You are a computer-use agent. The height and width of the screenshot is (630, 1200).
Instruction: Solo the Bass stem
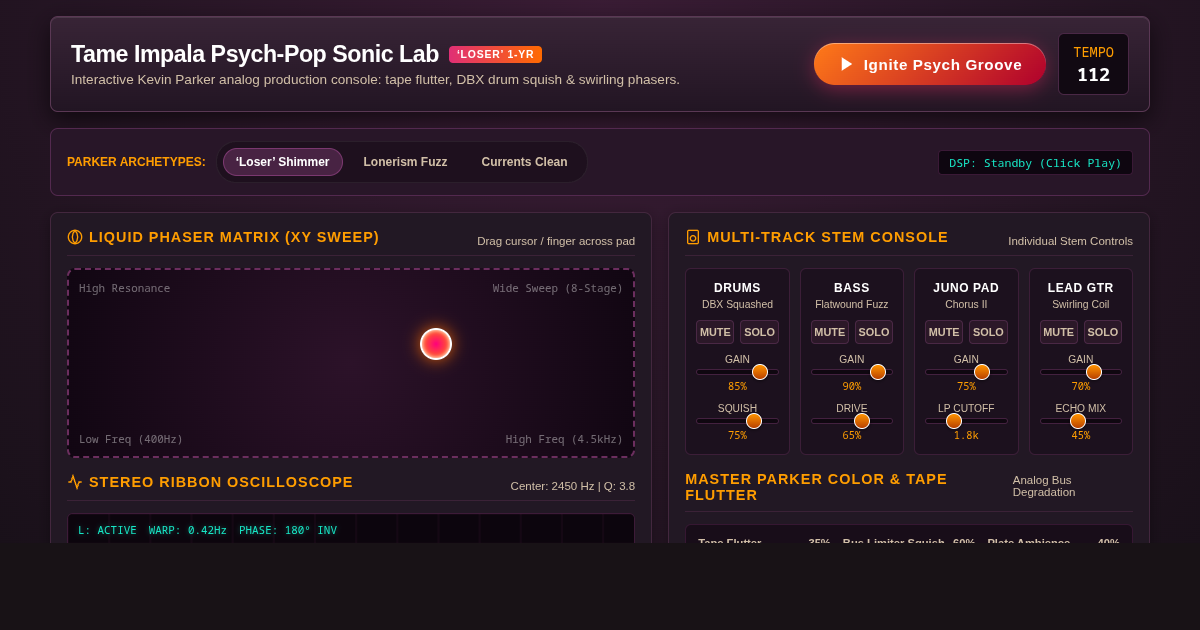874,332
